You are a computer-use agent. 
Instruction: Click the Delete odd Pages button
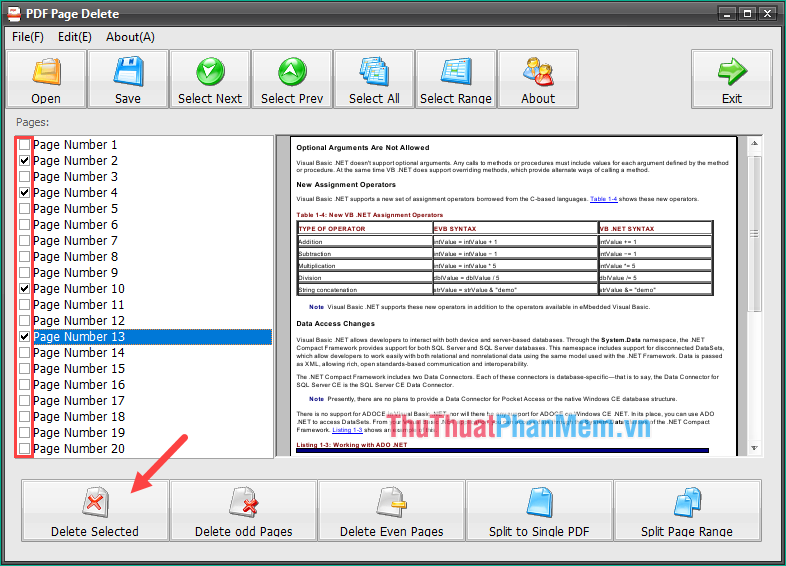(x=244, y=510)
